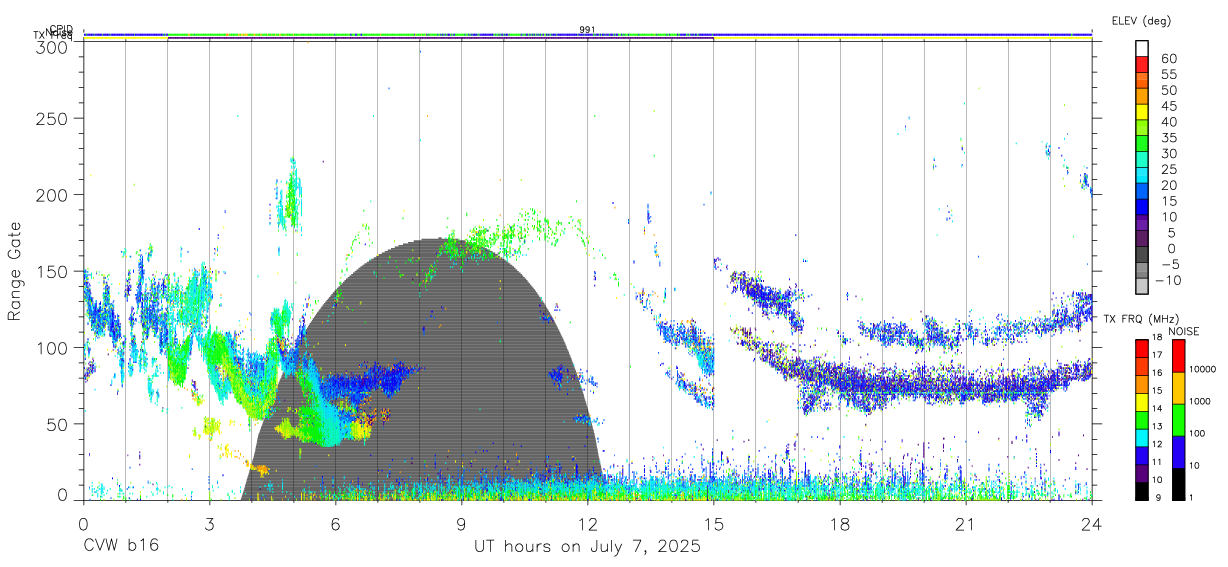Click the "6" tick on UT hours axis

pos(335,524)
